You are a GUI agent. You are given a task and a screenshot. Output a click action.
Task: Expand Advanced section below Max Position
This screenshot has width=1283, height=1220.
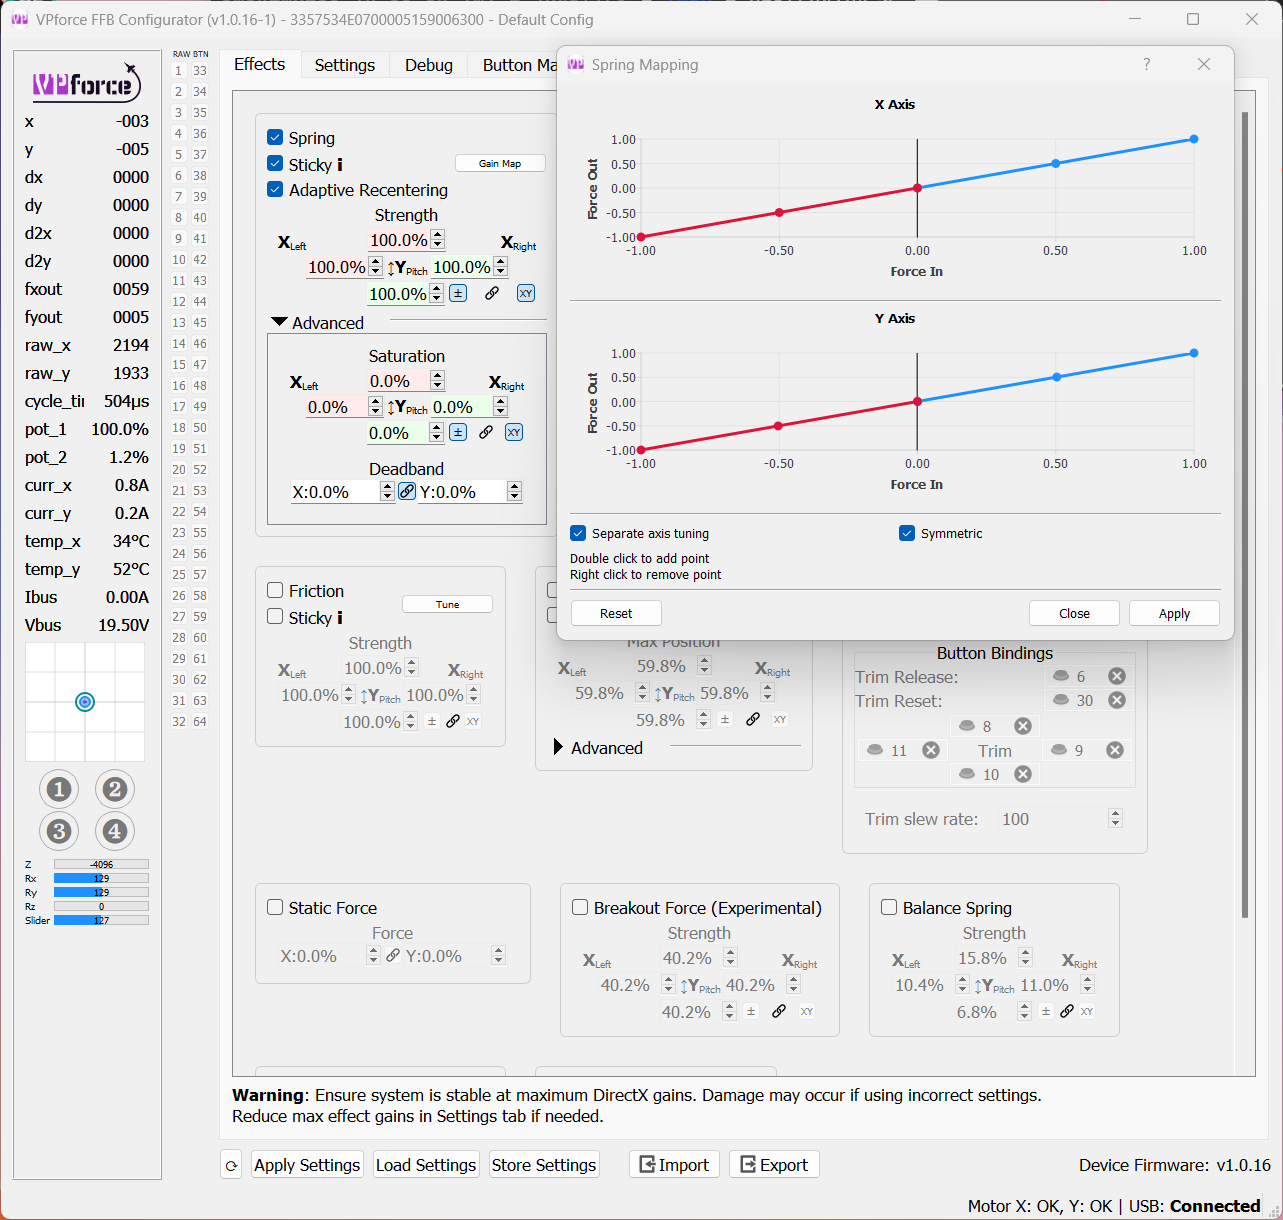[559, 747]
